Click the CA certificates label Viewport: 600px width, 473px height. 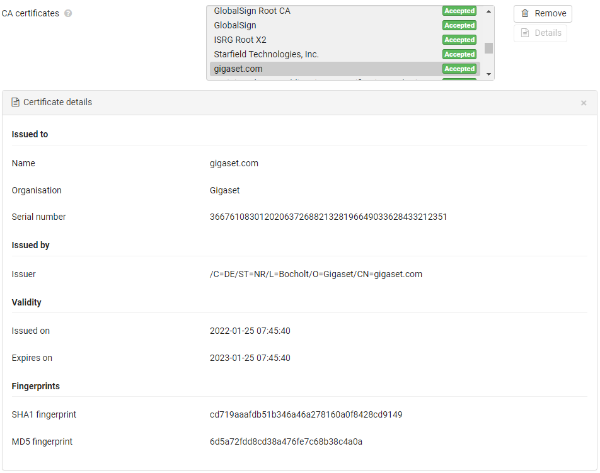pyautogui.click(x=30, y=13)
